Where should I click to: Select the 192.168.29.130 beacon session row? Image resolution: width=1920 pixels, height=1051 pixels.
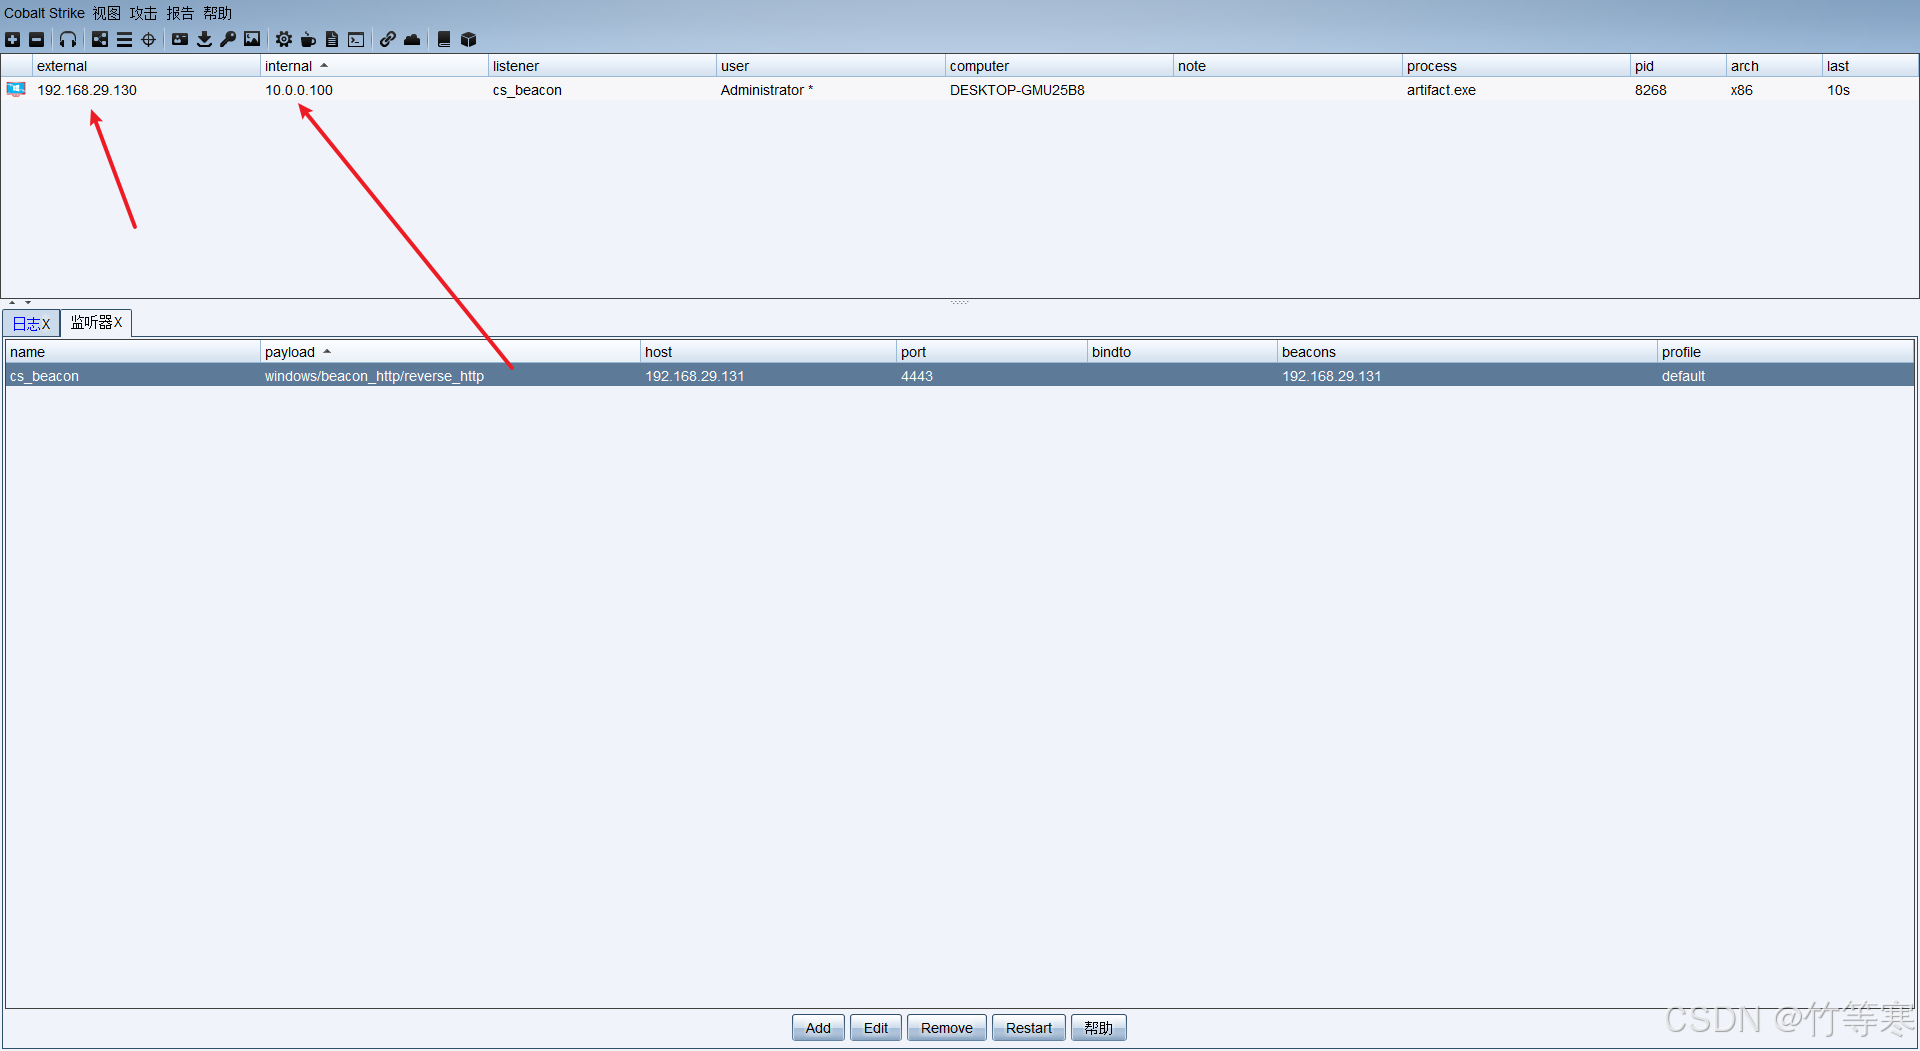[x=959, y=90]
